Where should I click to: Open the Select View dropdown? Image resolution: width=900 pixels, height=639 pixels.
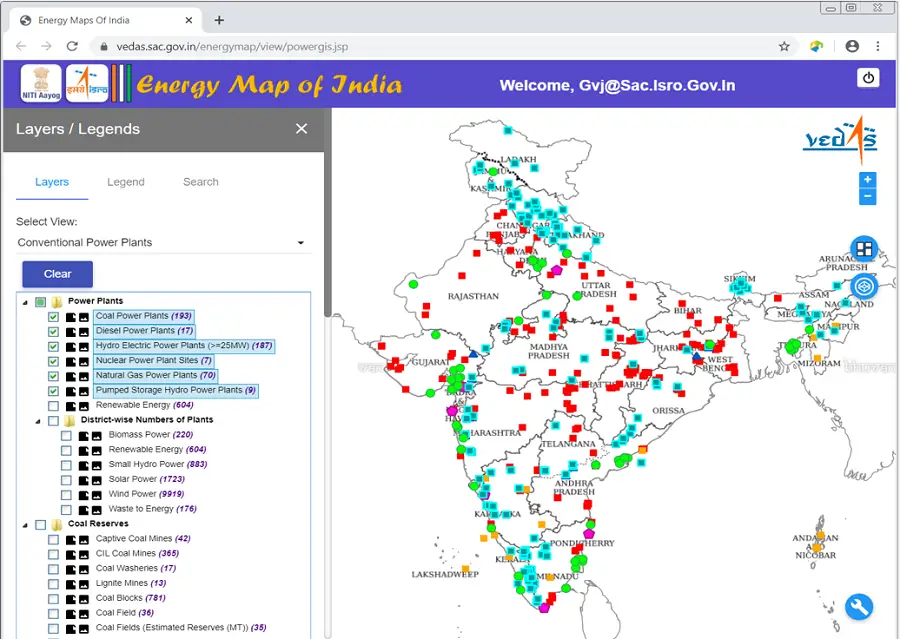coord(164,242)
